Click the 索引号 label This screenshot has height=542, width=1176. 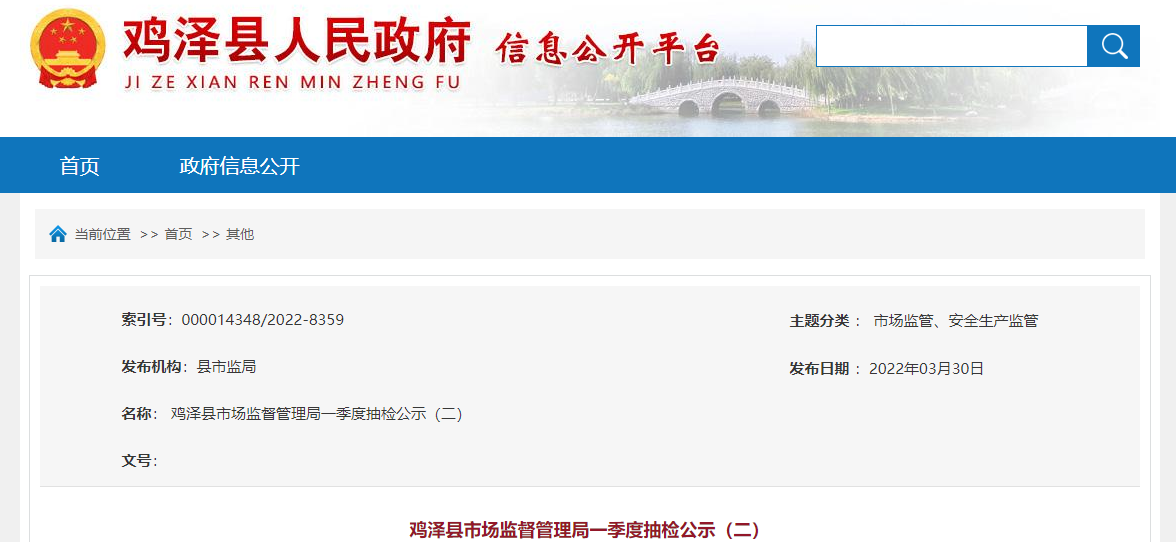tap(144, 320)
